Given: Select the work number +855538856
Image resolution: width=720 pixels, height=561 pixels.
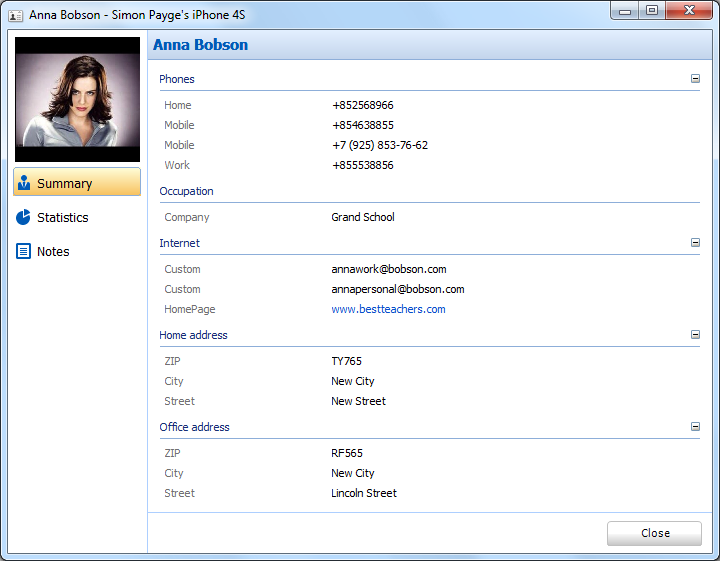Looking at the screenshot, I should point(363,165).
